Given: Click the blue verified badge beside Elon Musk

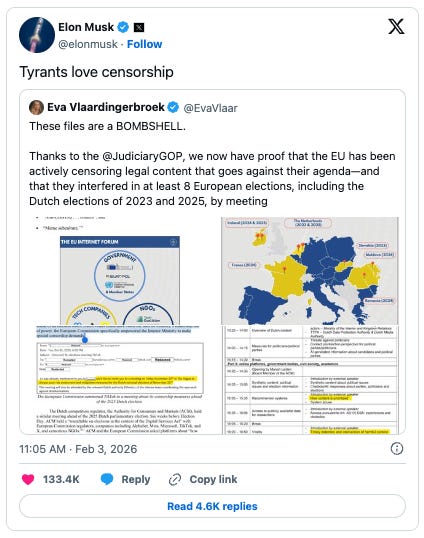Looking at the screenshot, I should tap(123, 27).
